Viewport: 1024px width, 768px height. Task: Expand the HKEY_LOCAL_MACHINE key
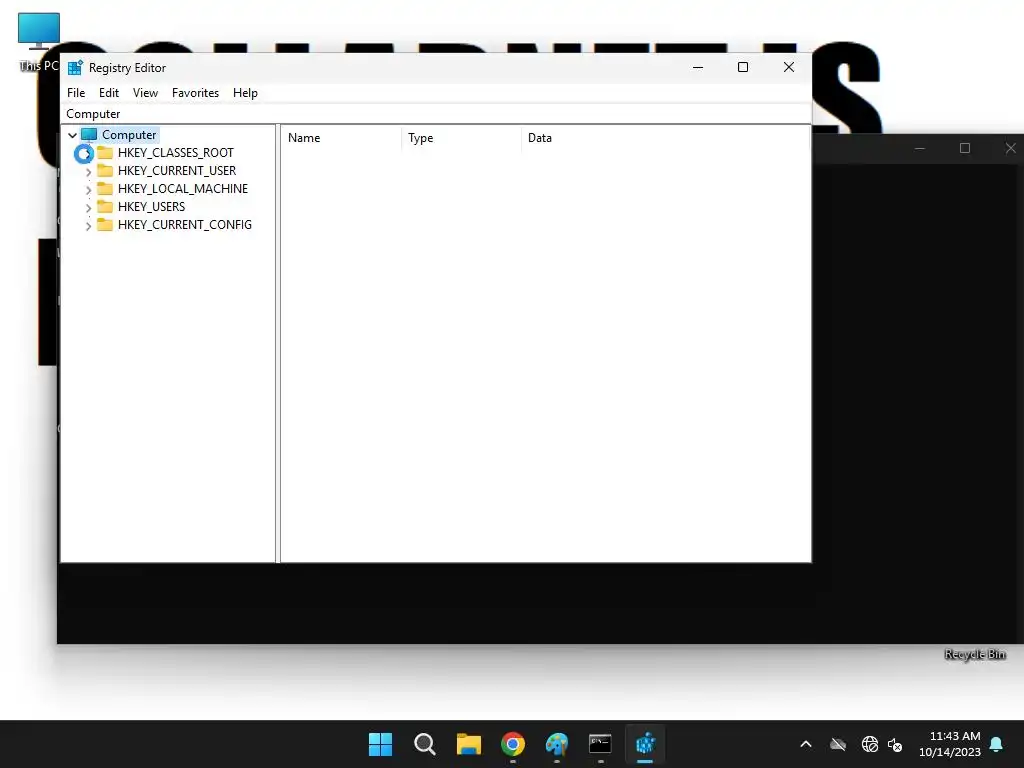[88, 189]
